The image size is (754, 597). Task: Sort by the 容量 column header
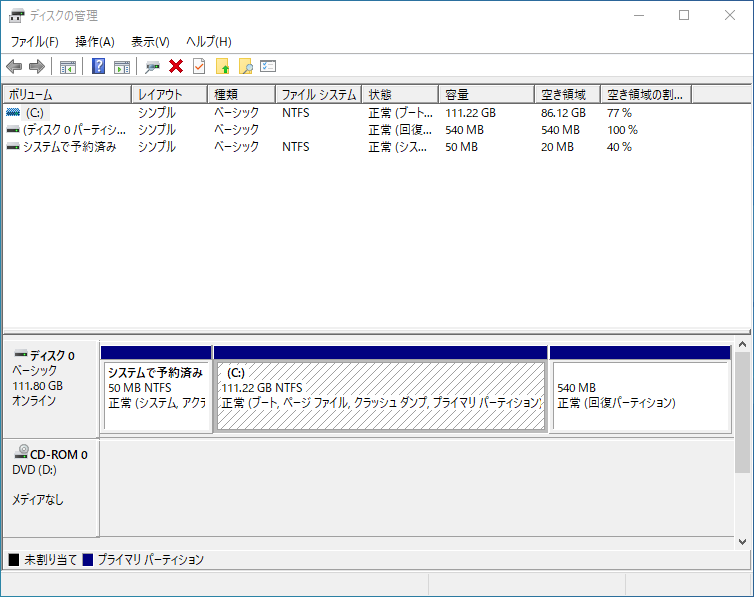point(487,94)
